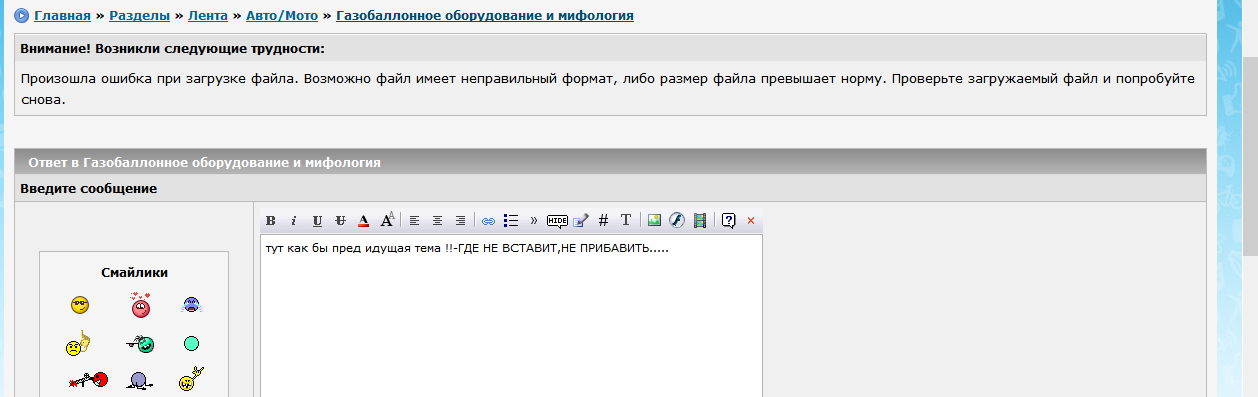
Task: Click the 'Внимание! Возникли следующие трудности:' heading
Action: click(x=172, y=48)
